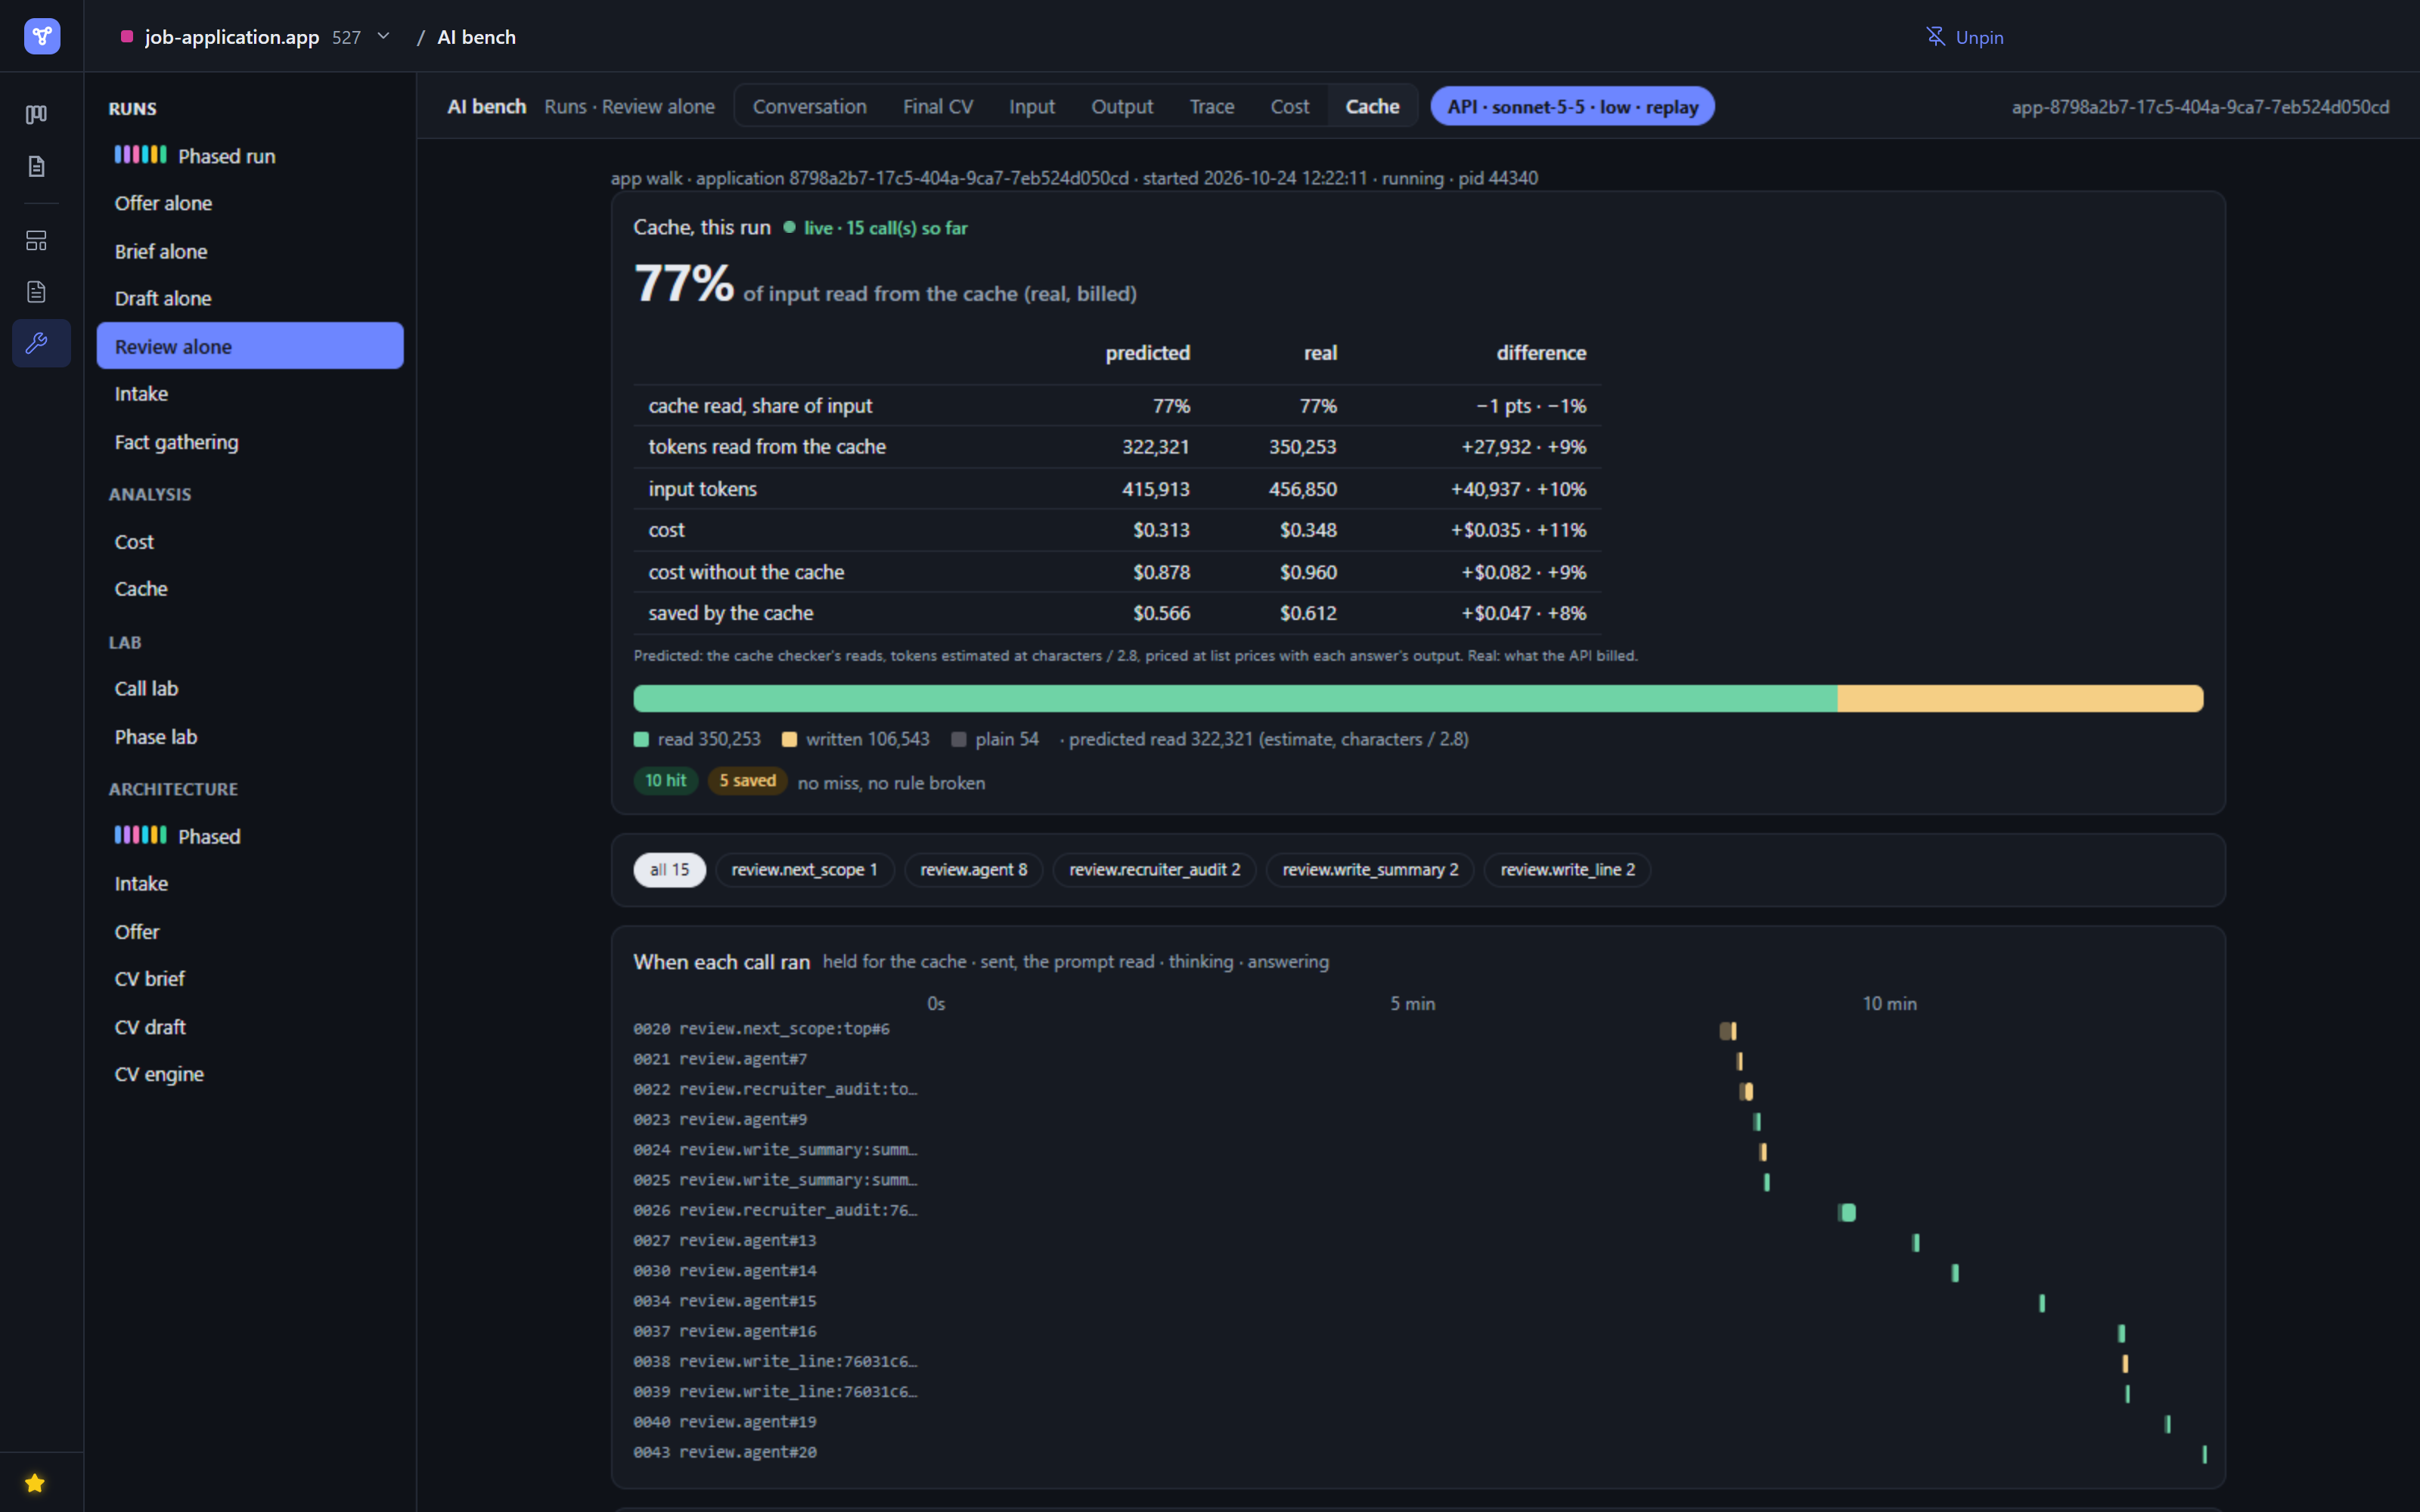The width and height of the screenshot is (2420, 1512).
Task: Open Offer under Architecture
Action: (250, 932)
